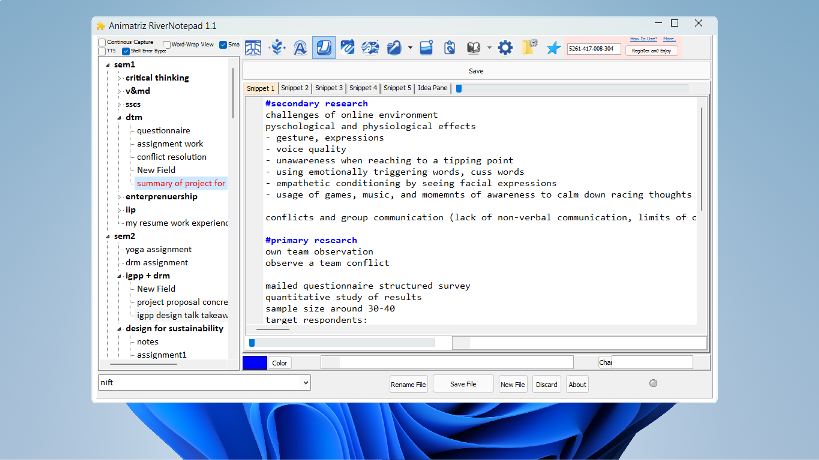
Task: Click the slider below the text editor
Action: click(x=342, y=343)
